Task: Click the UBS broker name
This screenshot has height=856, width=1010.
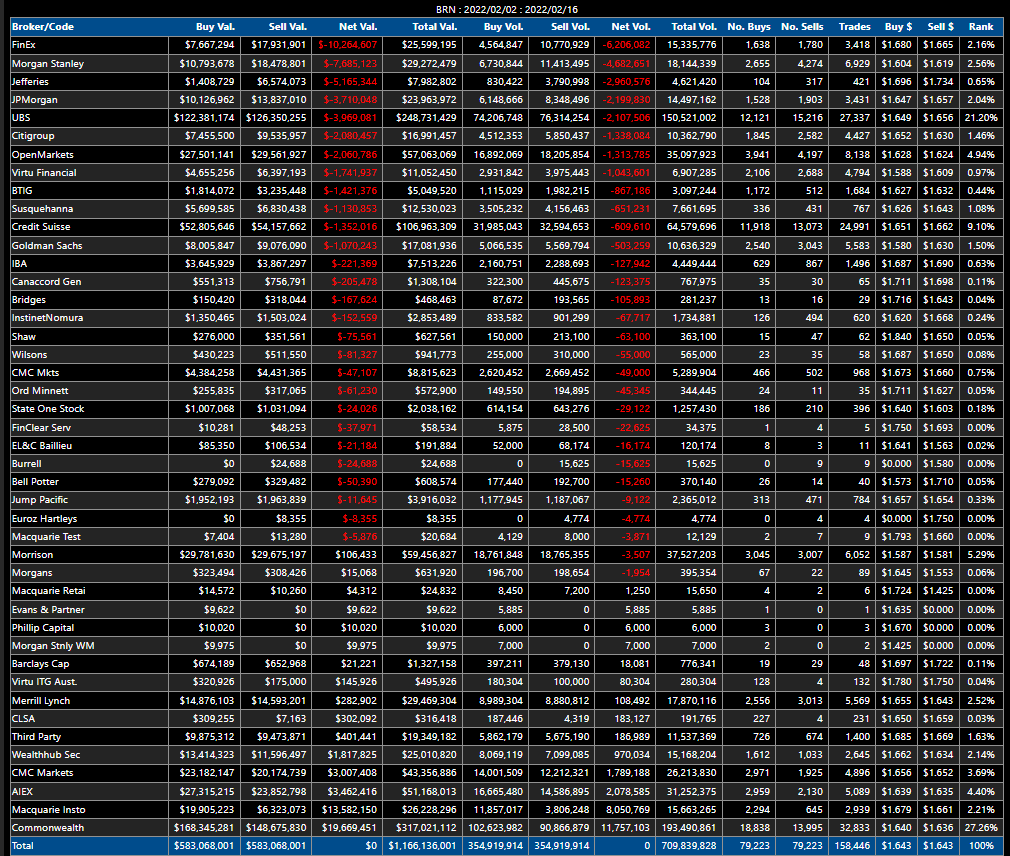Action: pyautogui.click(x=20, y=118)
